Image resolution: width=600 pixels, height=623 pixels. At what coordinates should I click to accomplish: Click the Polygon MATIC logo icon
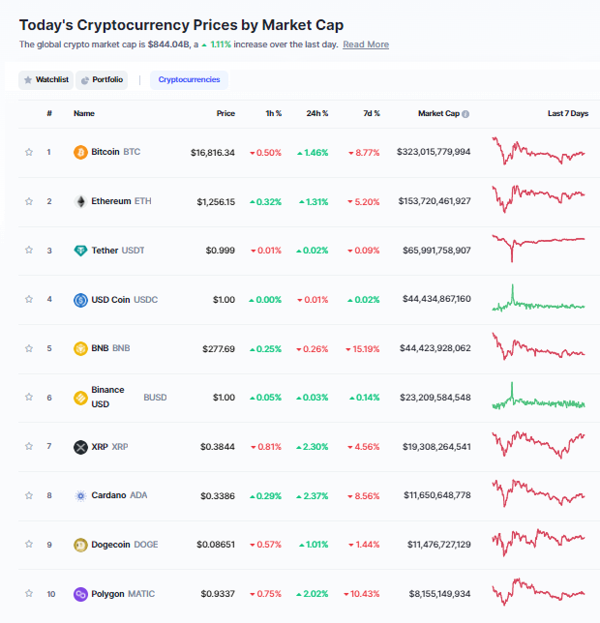point(81,594)
